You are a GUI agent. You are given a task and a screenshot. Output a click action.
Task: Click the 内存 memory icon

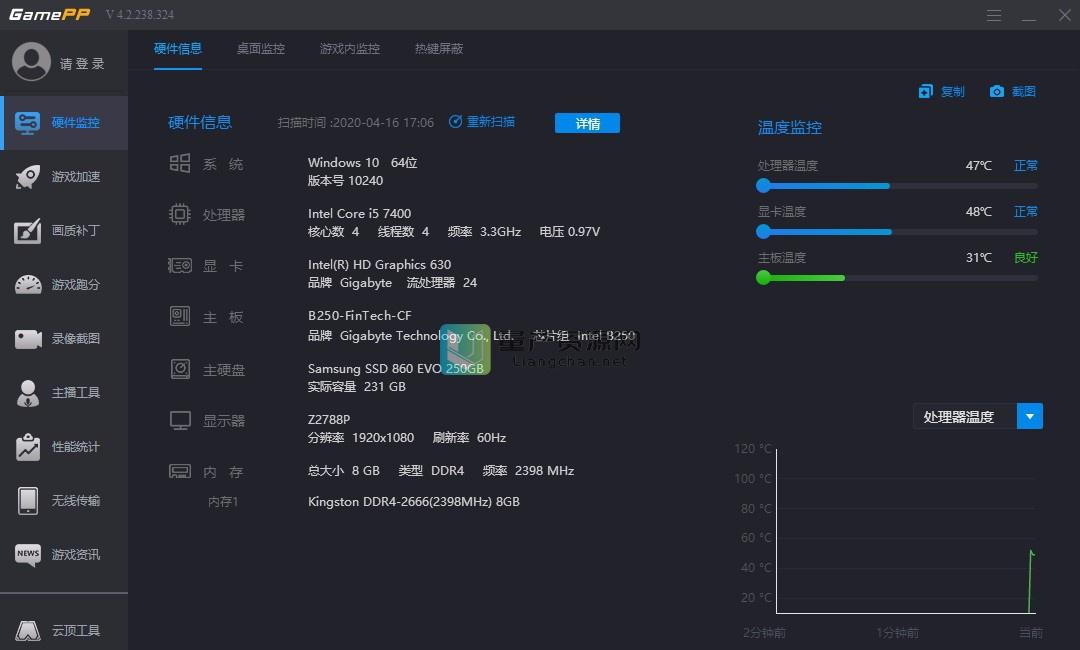180,471
